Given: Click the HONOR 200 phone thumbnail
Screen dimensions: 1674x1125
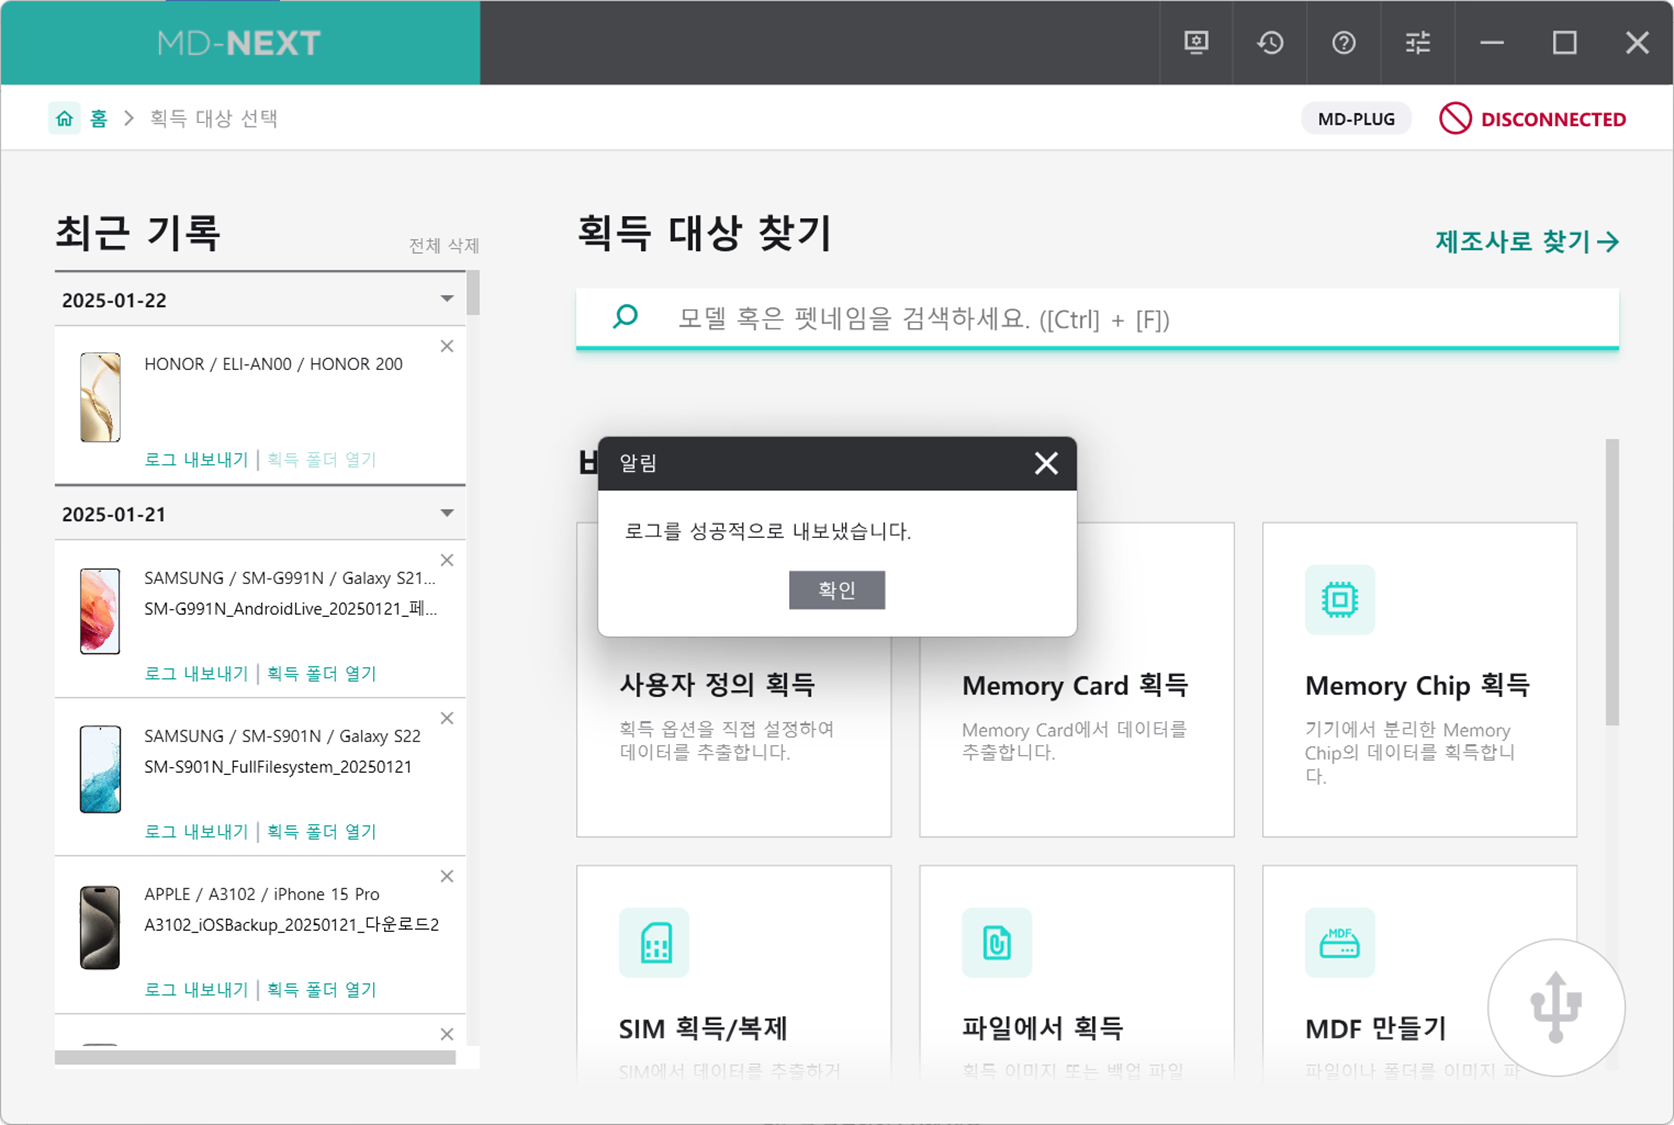Looking at the screenshot, I should (100, 397).
